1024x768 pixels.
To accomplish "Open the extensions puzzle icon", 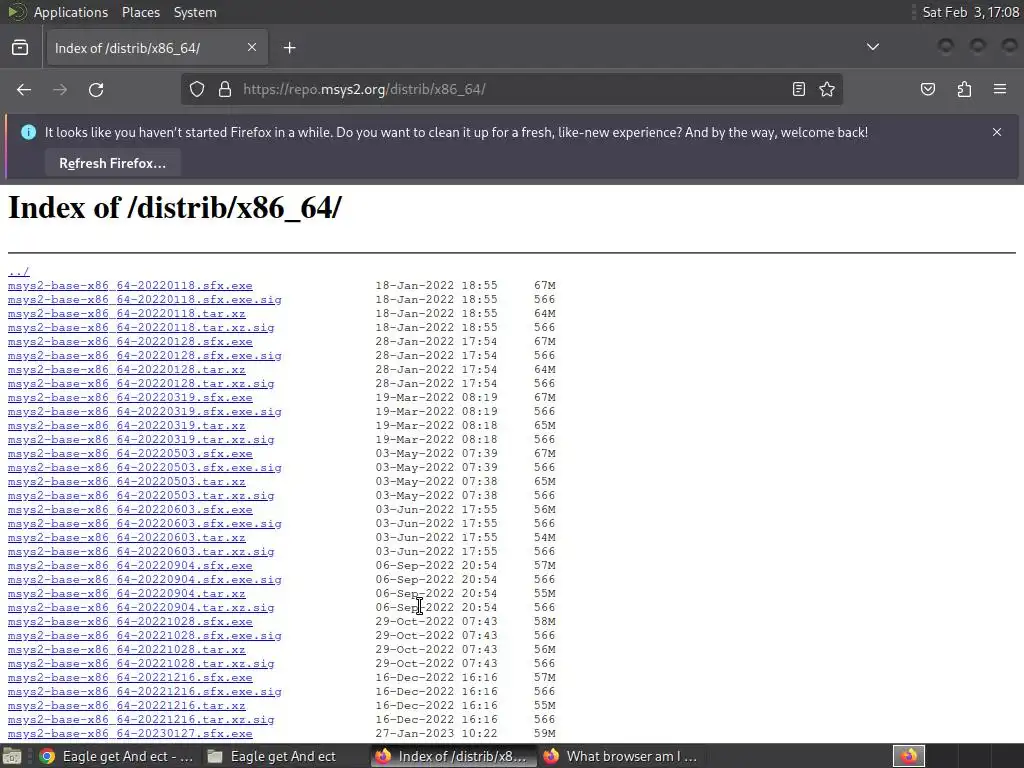I will tap(964, 89).
